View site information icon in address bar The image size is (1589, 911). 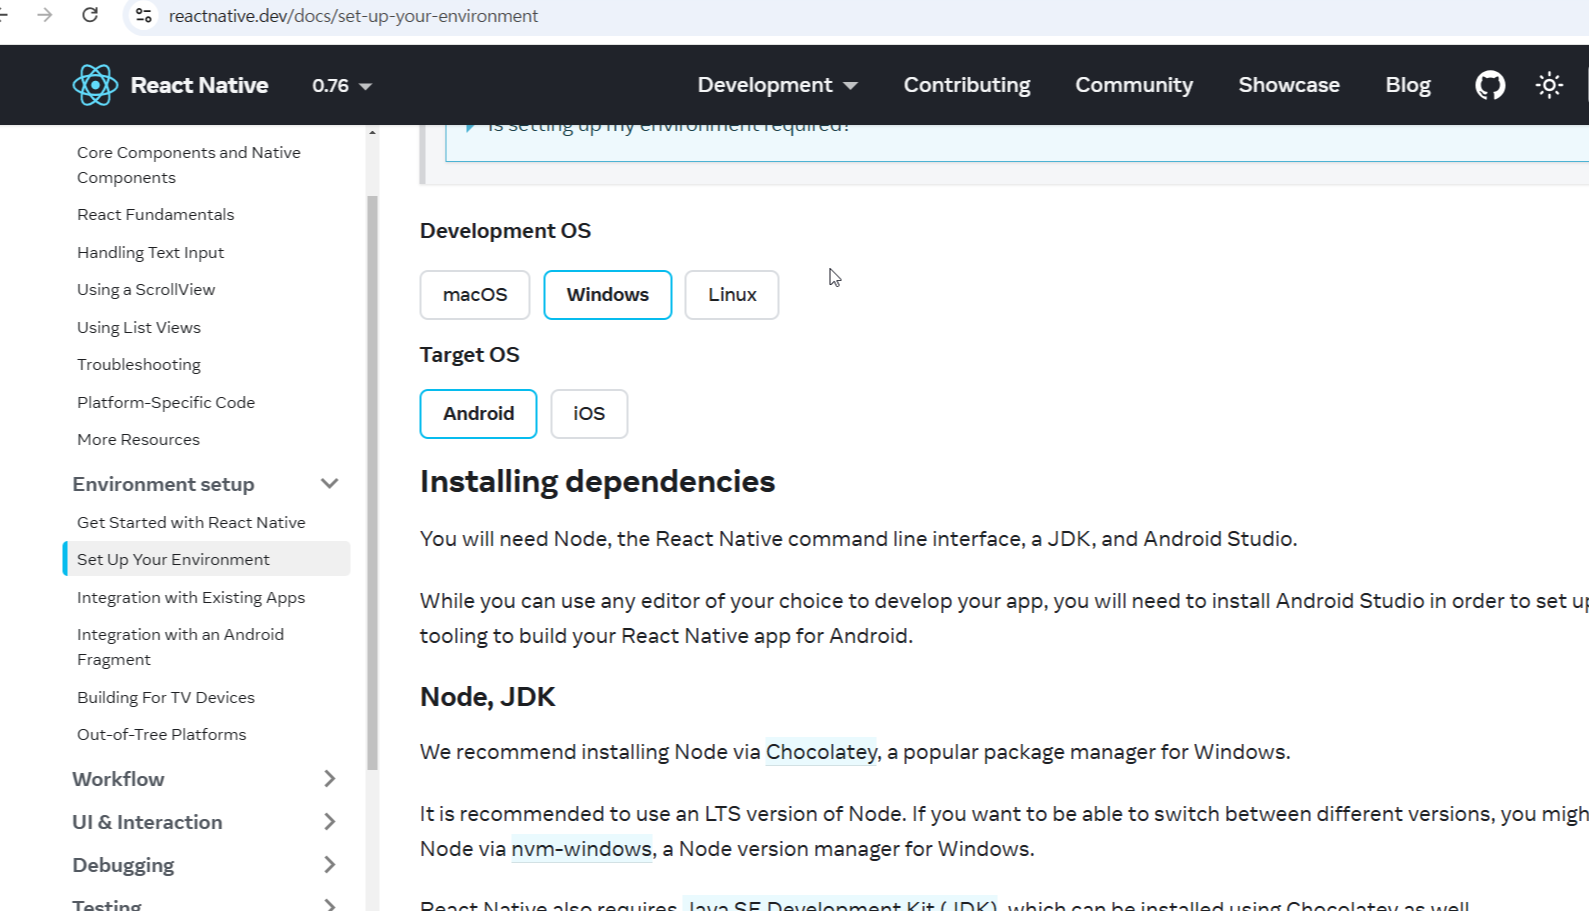pos(144,15)
